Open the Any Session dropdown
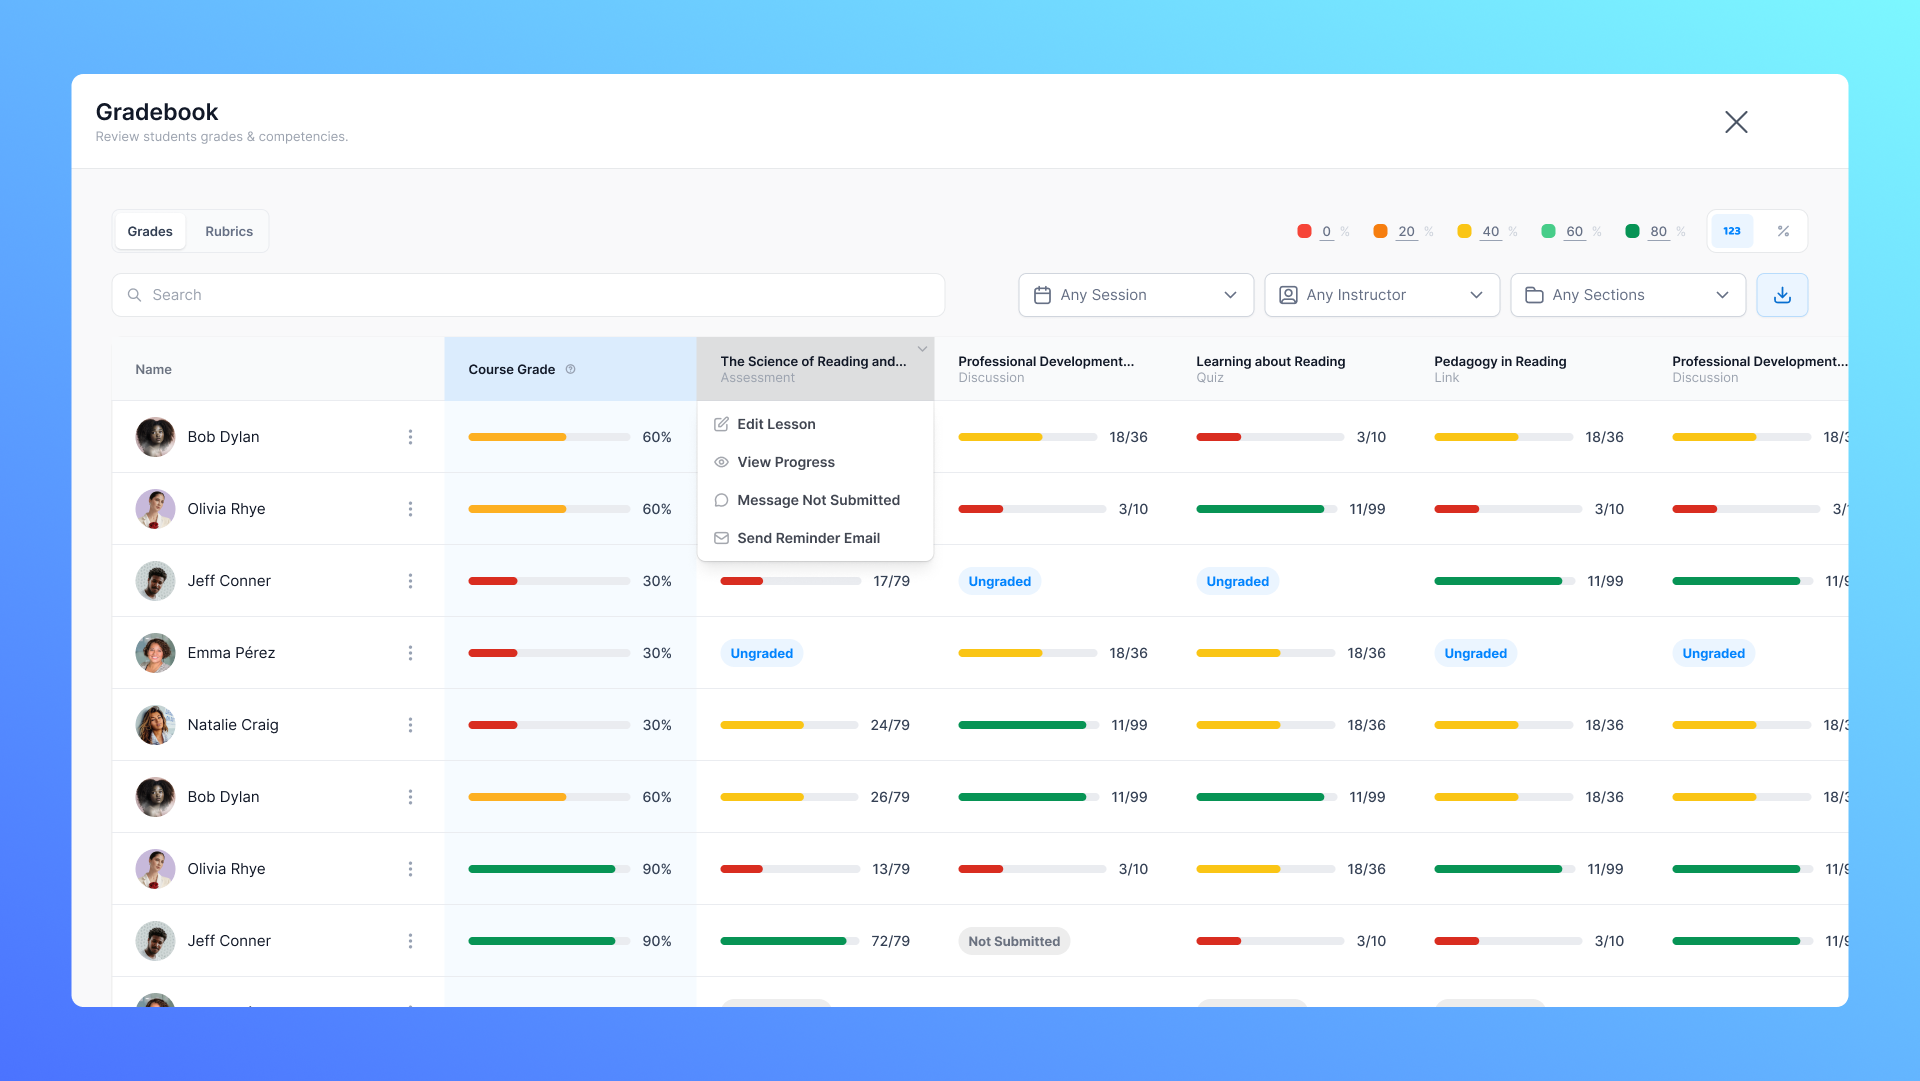1920x1081 pixels. coord(1136,295)
